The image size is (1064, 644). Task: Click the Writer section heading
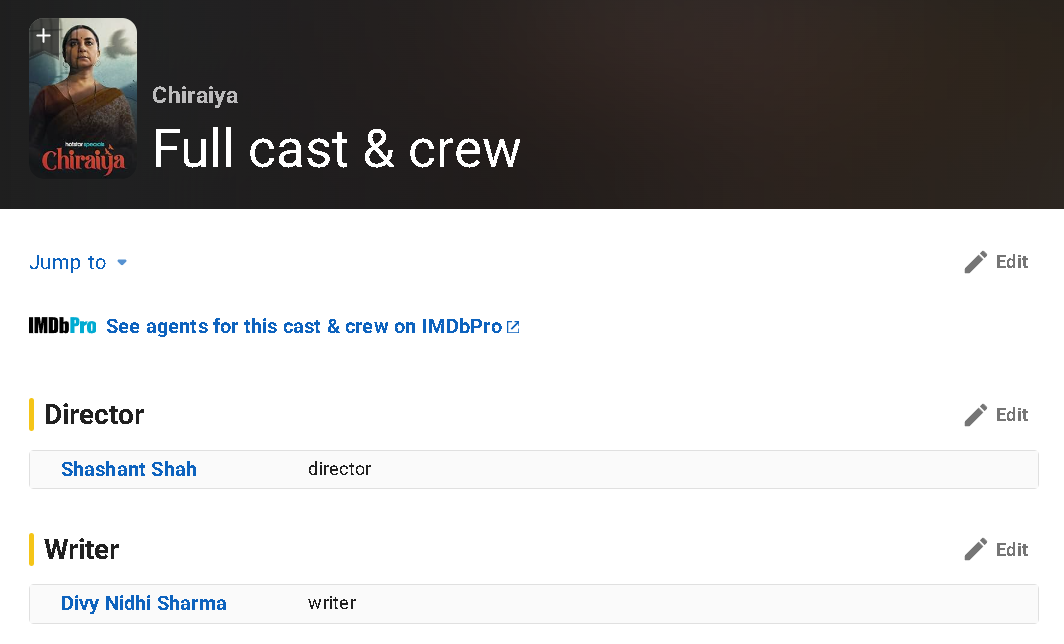tap(82, 550)
